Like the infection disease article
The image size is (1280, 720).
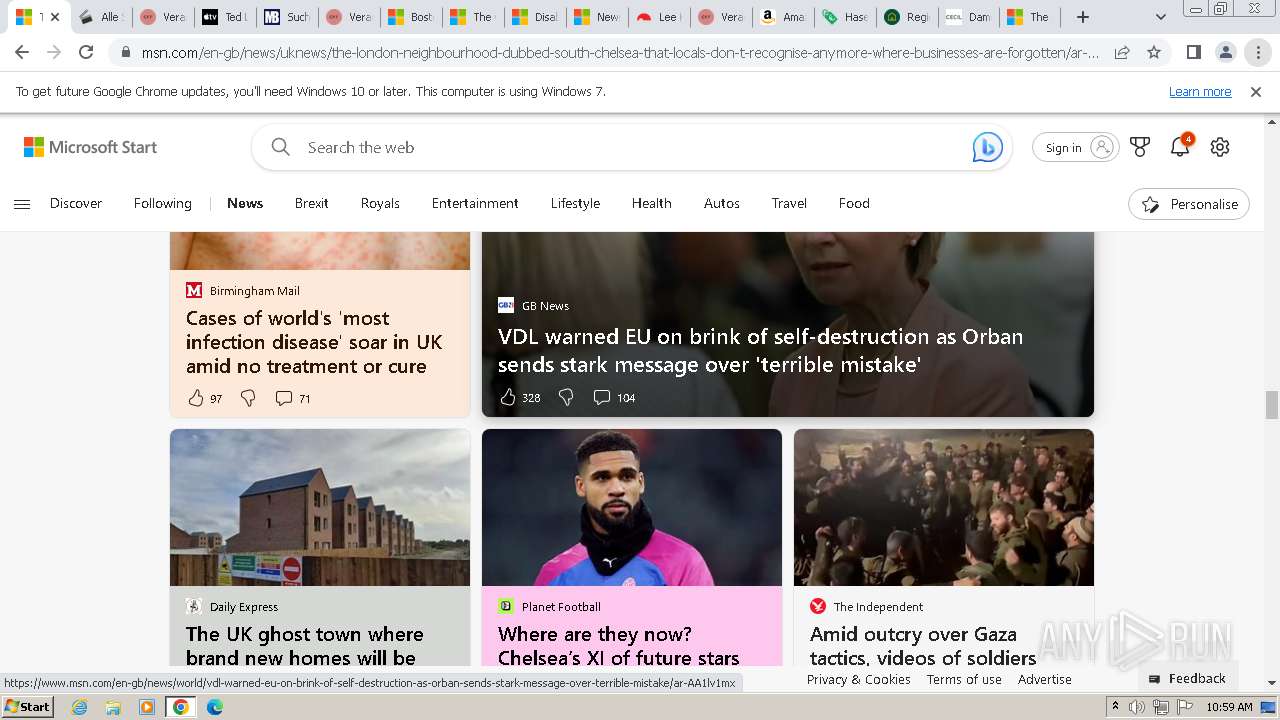point(196,398)
